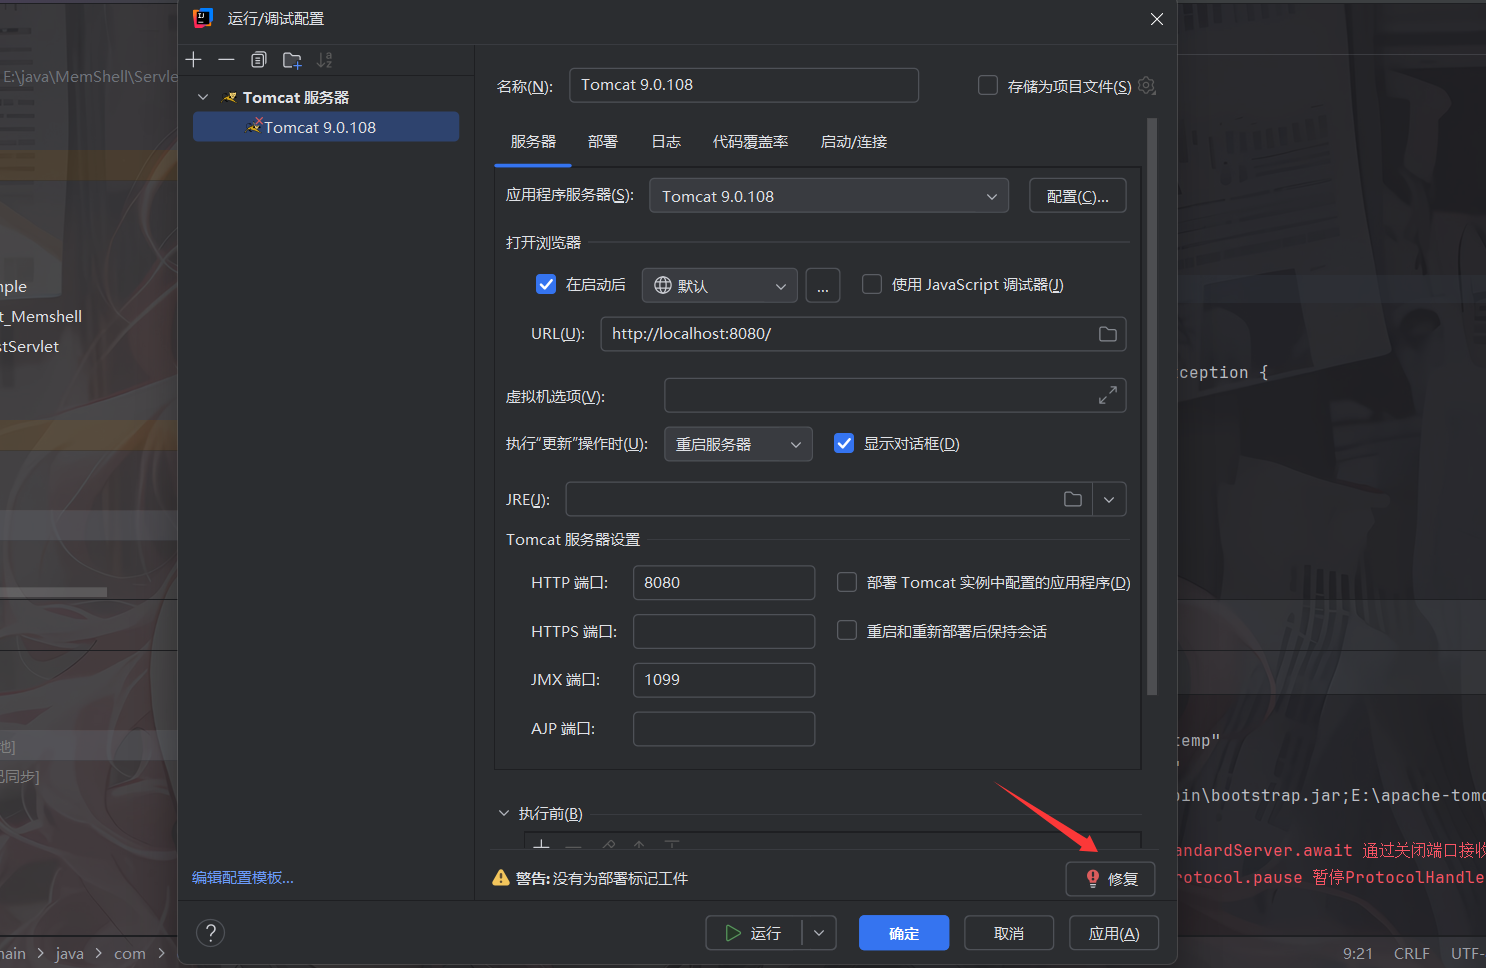Open the application server Tomcat 9.0.108 dropdown

click(x=829, y=196)
